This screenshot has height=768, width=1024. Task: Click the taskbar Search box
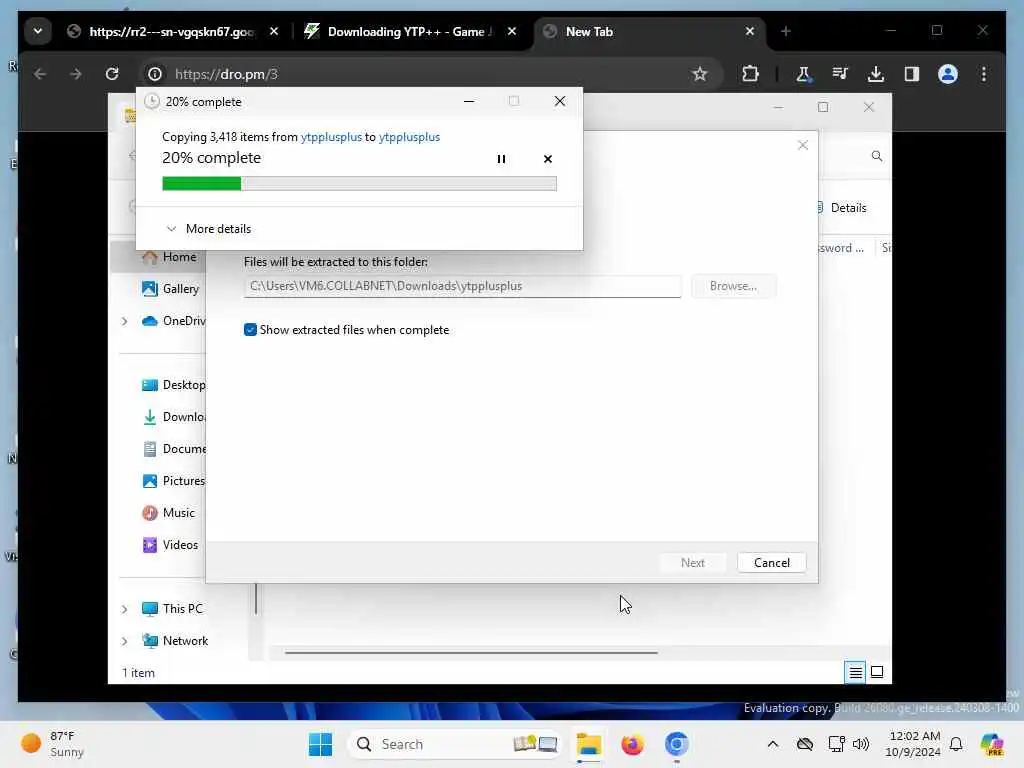(455, 744)
